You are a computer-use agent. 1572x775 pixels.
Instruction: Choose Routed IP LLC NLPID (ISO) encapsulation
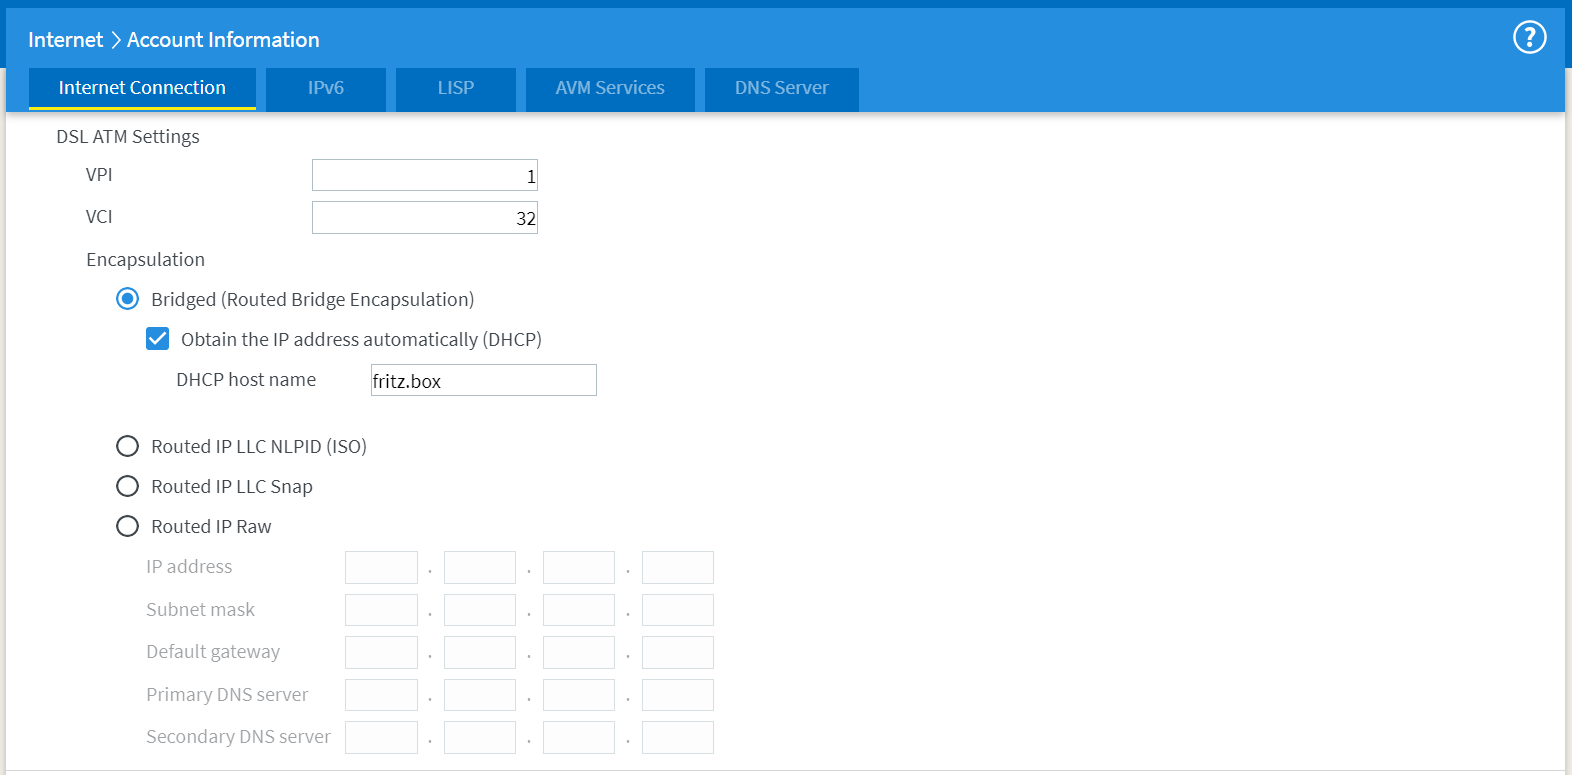coord(128,446)
